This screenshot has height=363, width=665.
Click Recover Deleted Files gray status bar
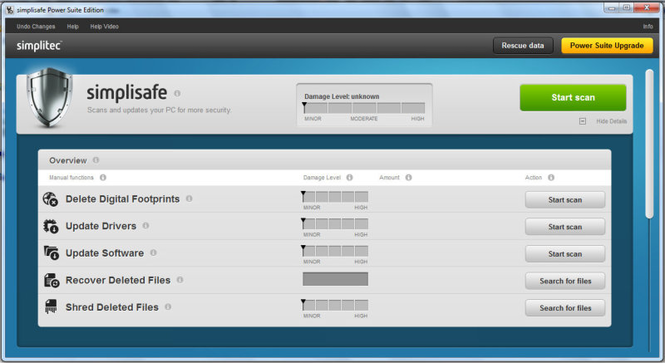(x=335, y=279)
